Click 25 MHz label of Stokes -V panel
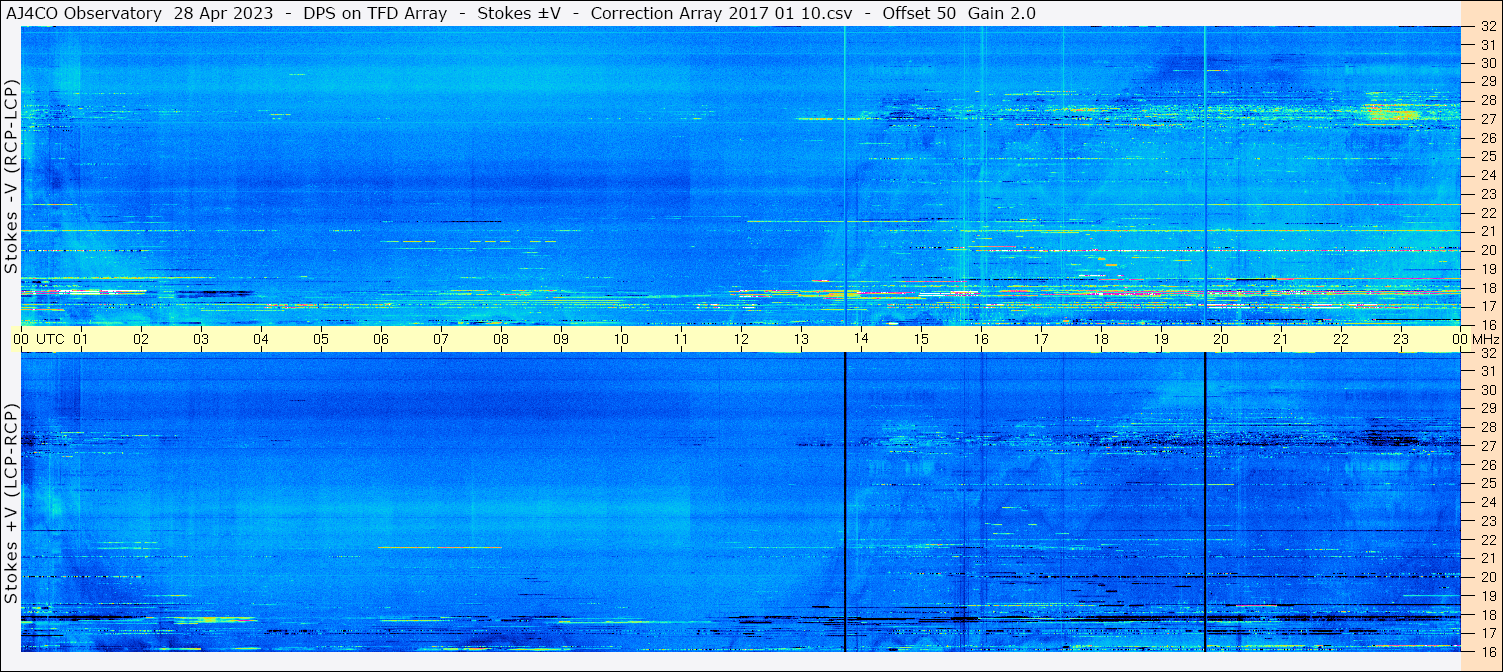This screenshot has height=672, width=1503. 1487,156
